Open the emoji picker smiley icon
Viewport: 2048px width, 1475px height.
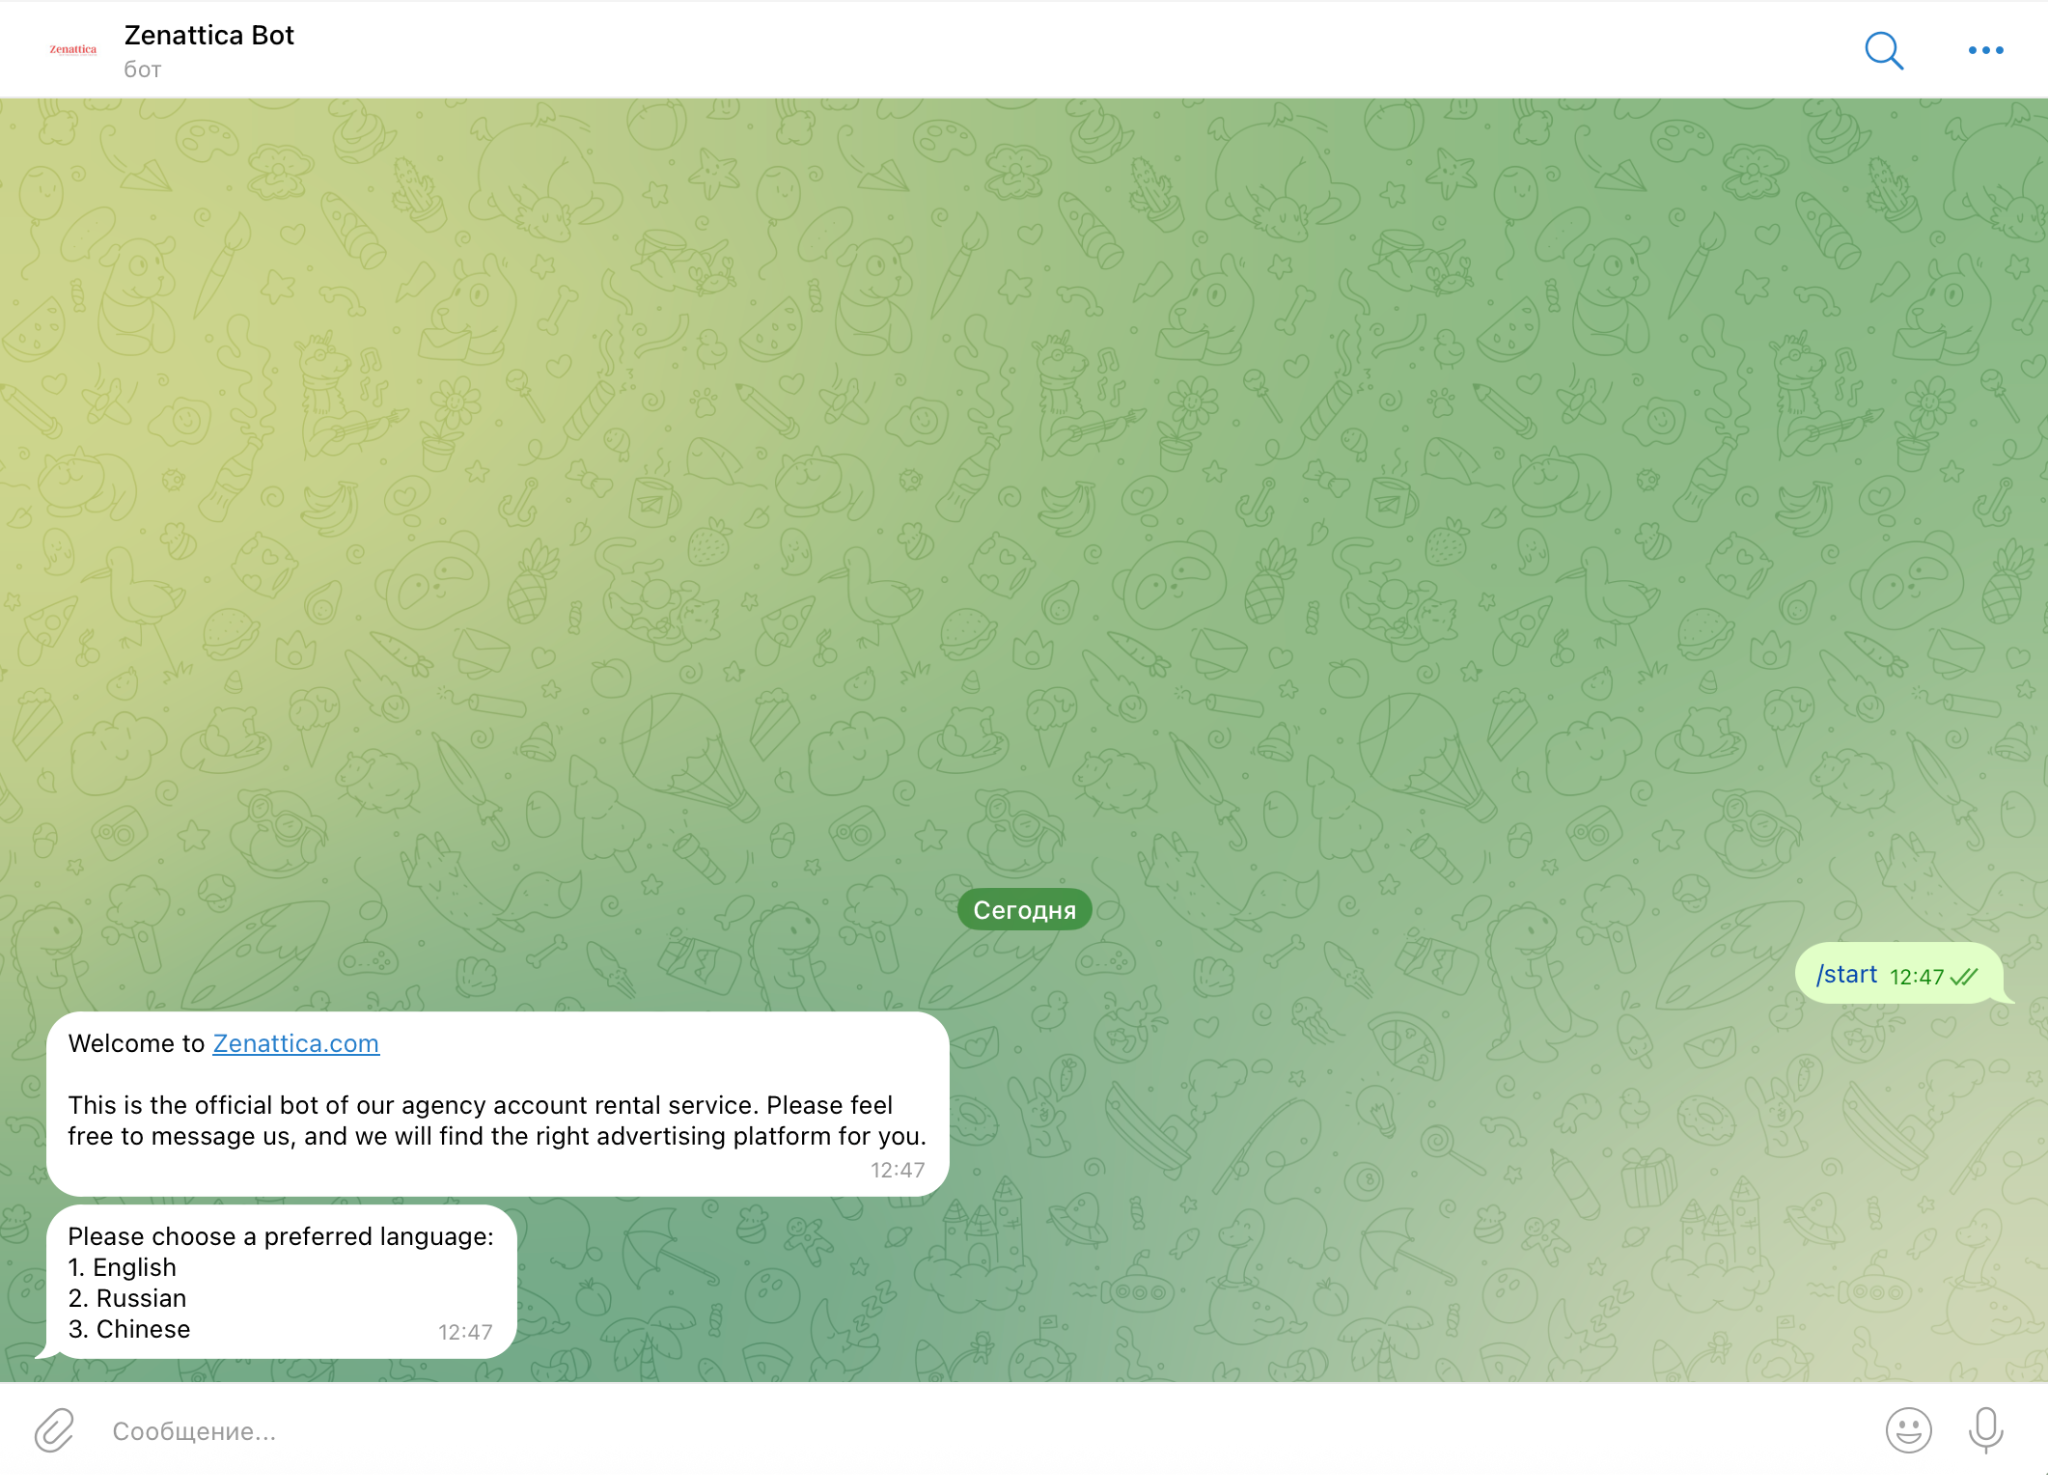tap(1908, 1430)
